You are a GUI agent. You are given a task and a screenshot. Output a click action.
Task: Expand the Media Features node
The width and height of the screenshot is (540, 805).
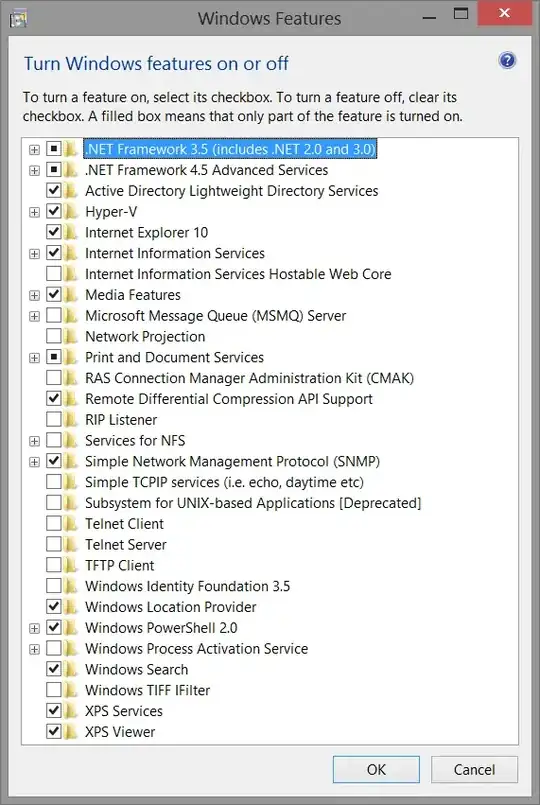click(34, 295)
